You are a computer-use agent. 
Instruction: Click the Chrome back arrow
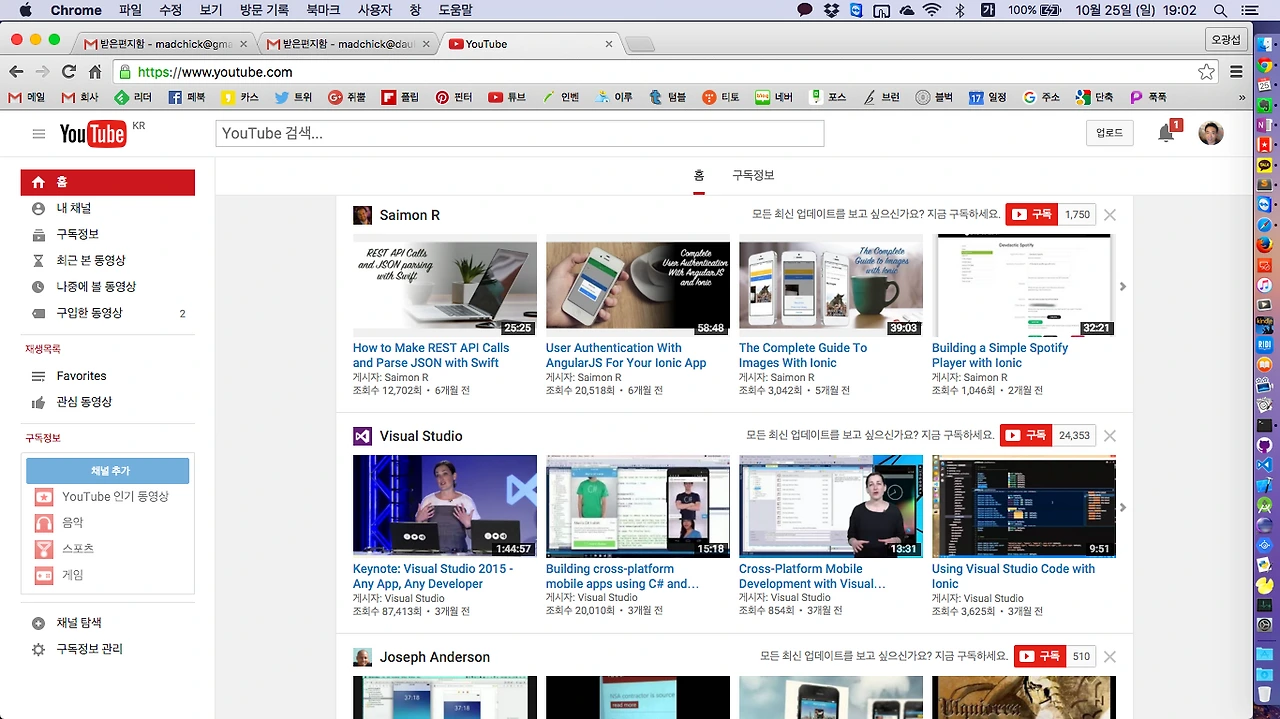16,72
